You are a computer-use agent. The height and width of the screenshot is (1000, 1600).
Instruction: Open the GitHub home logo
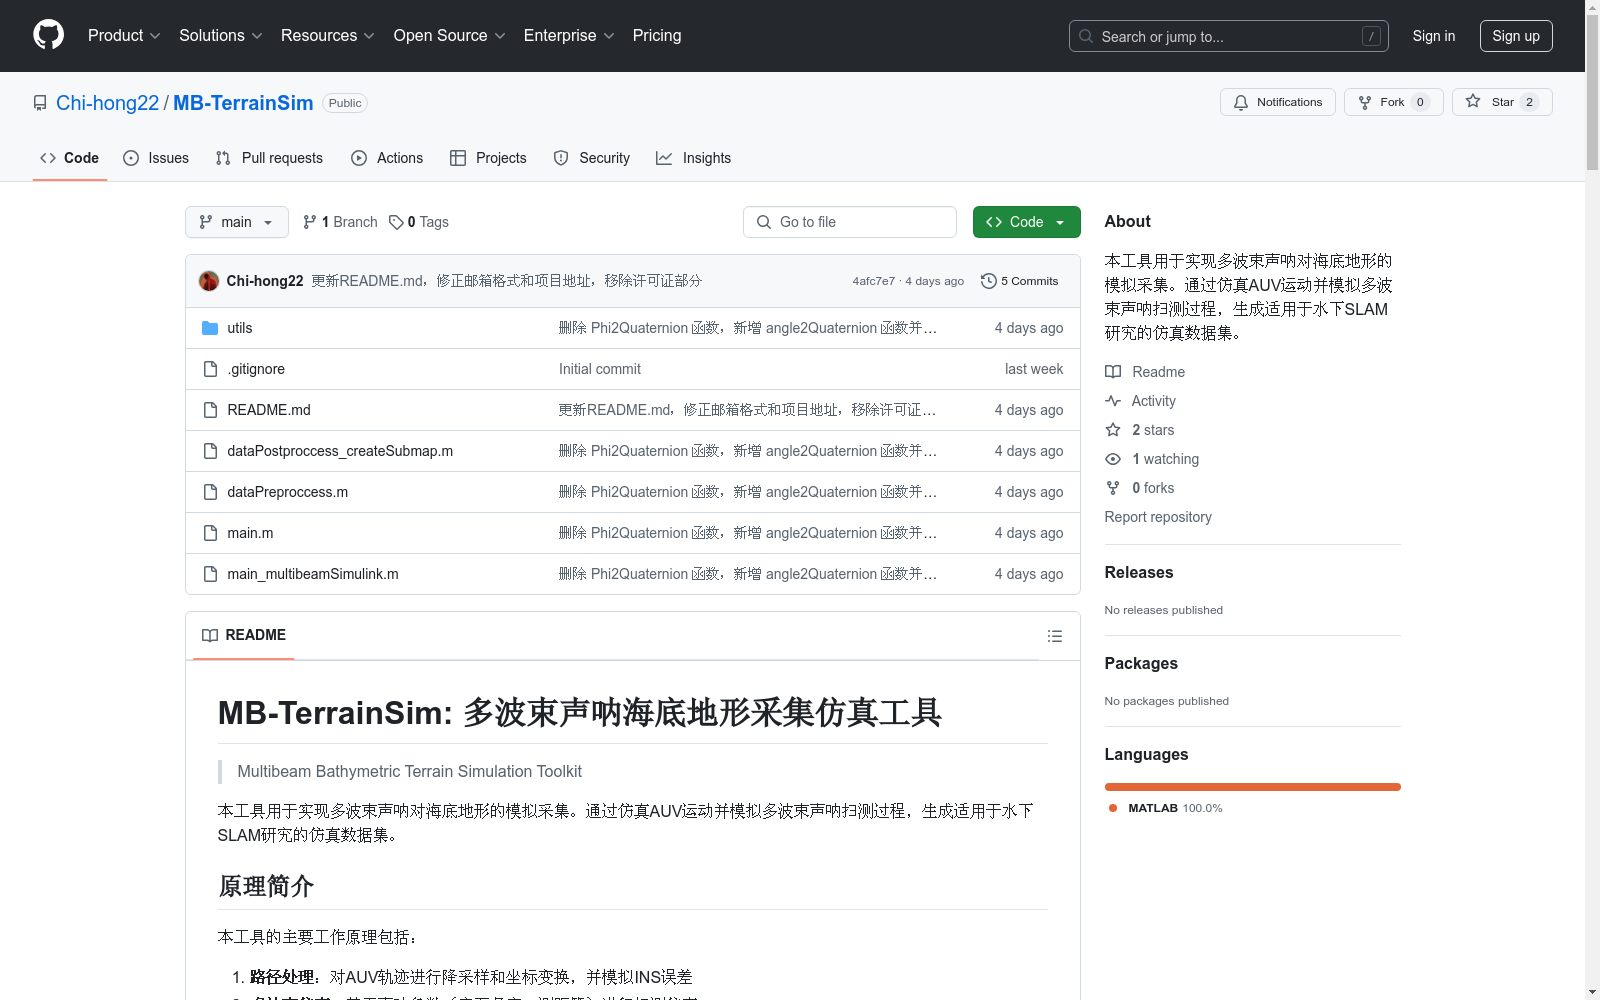coord(48,35)
